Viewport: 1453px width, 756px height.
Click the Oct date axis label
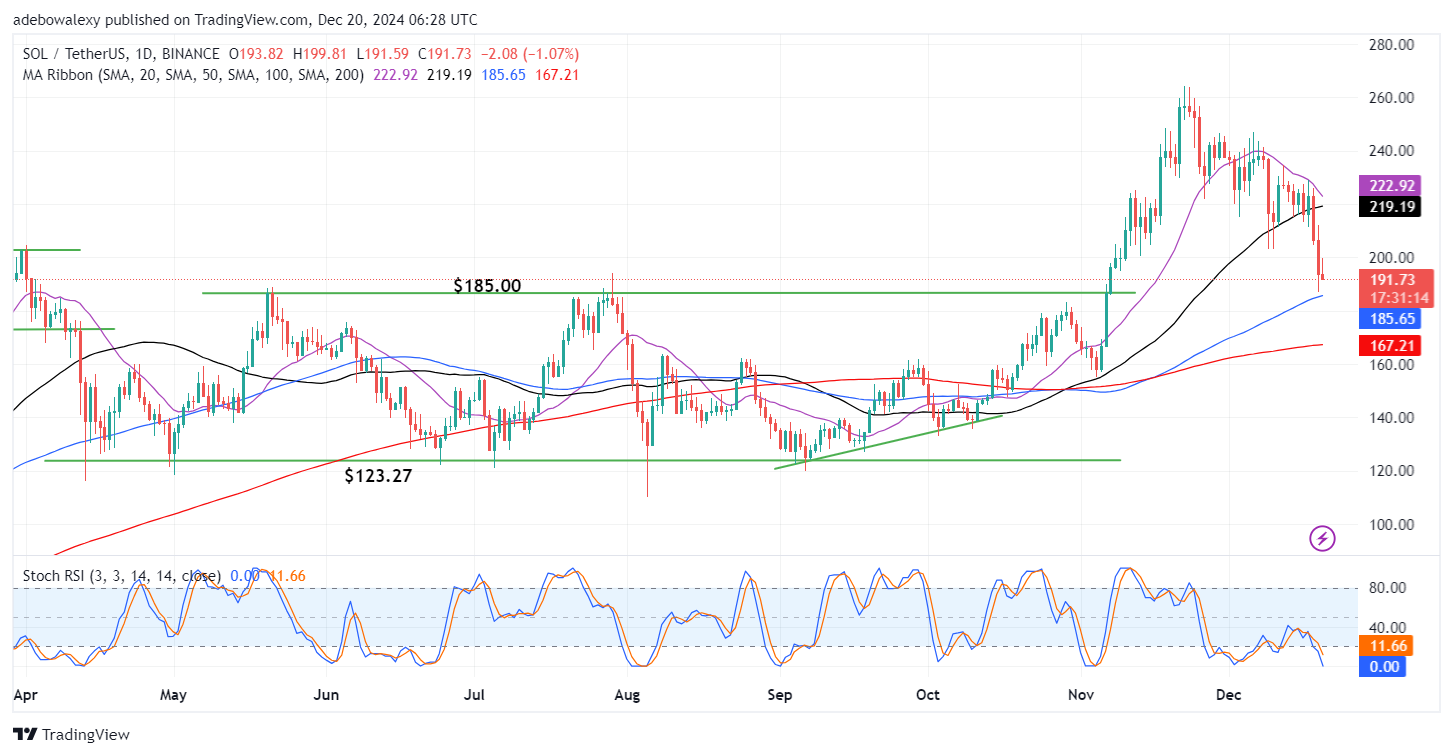[928, 693]
